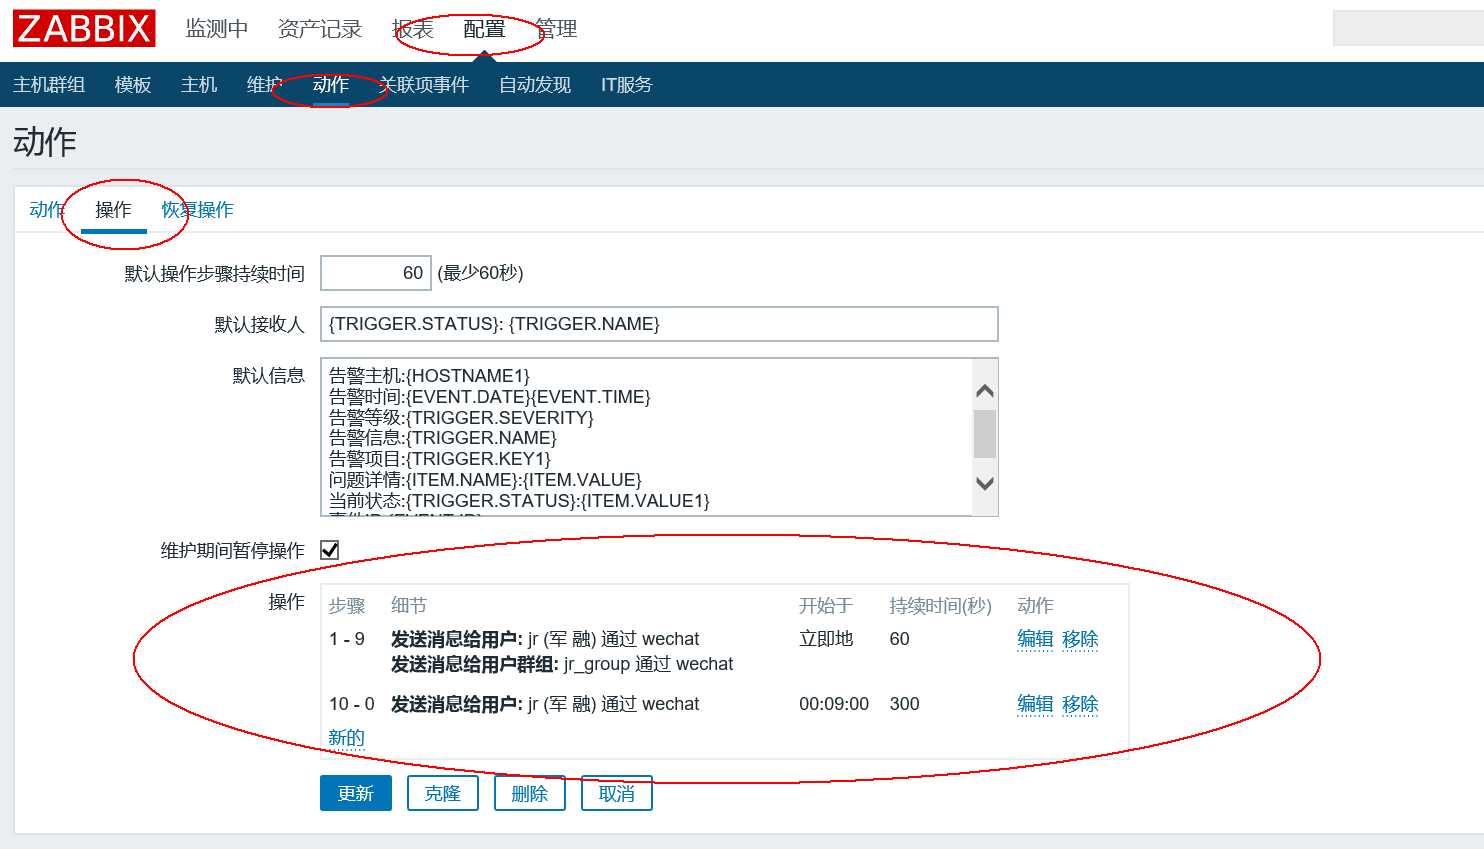Go to 主机 submenu
The image size is (1484, 849).
click(199, 85)
